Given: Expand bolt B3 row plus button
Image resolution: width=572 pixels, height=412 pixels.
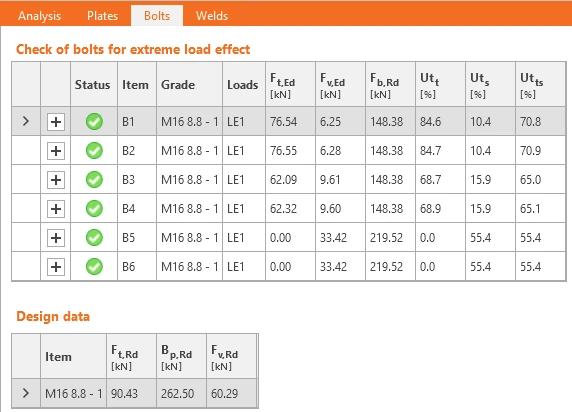Looking at the screenshot, I should [56, 180].
